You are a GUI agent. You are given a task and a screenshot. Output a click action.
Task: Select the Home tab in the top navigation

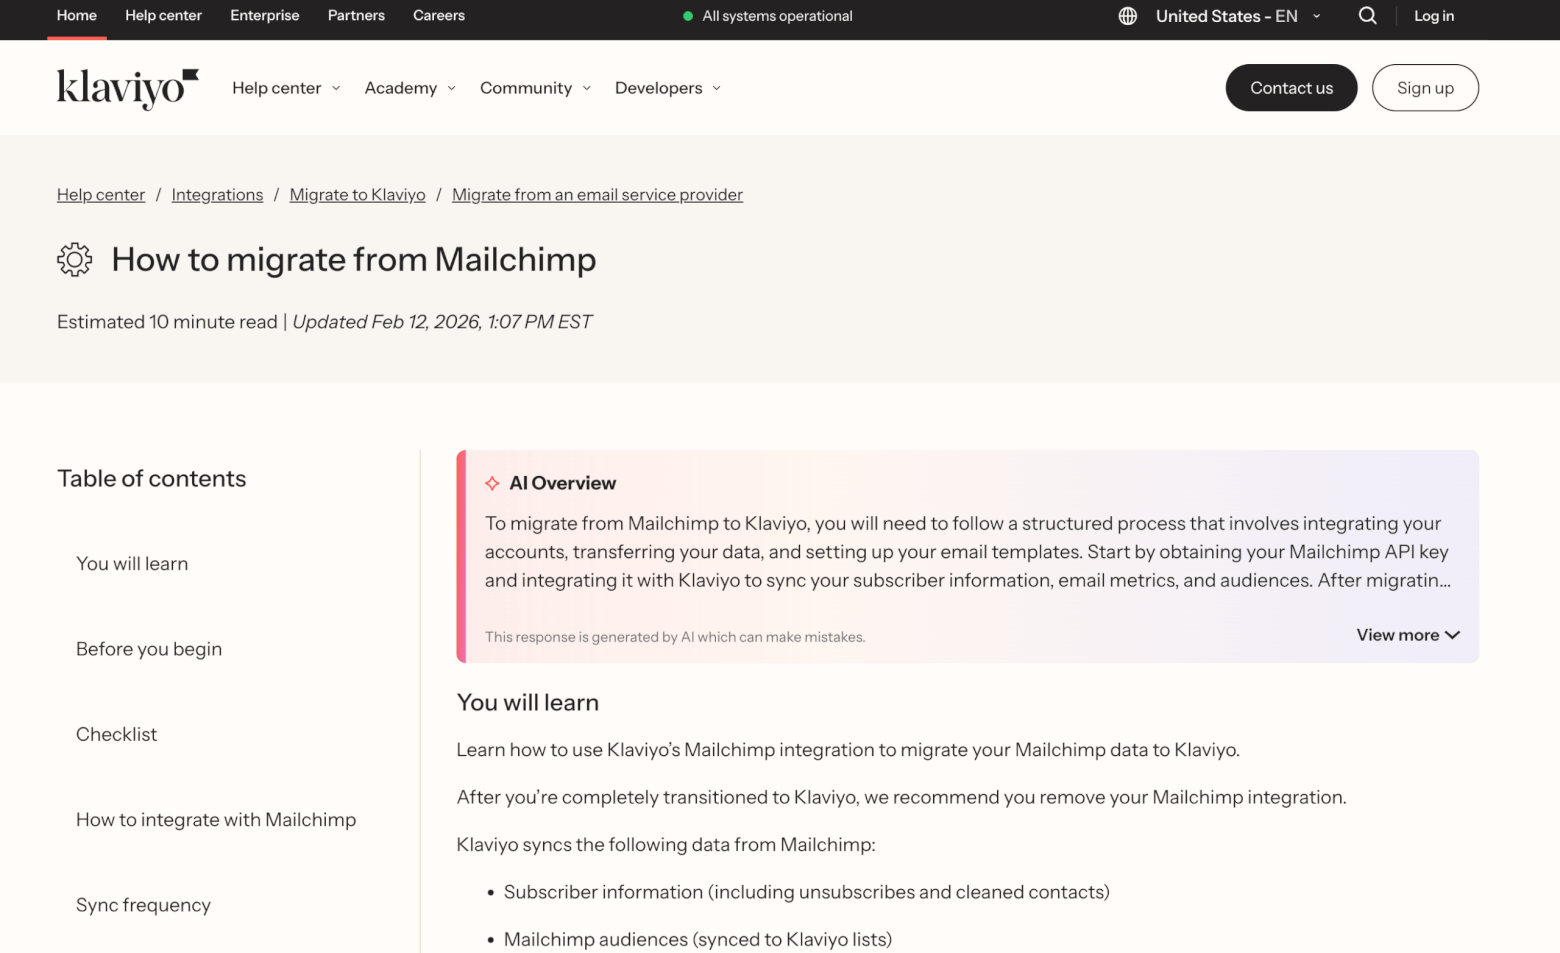pyautogui.click(x=76, y=16)
